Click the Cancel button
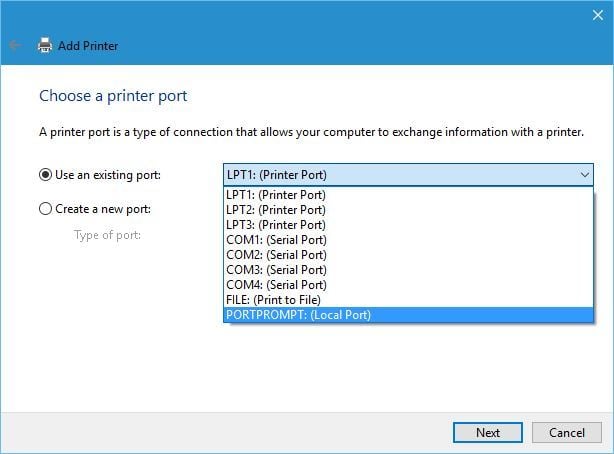 click(x=567, y=432)
